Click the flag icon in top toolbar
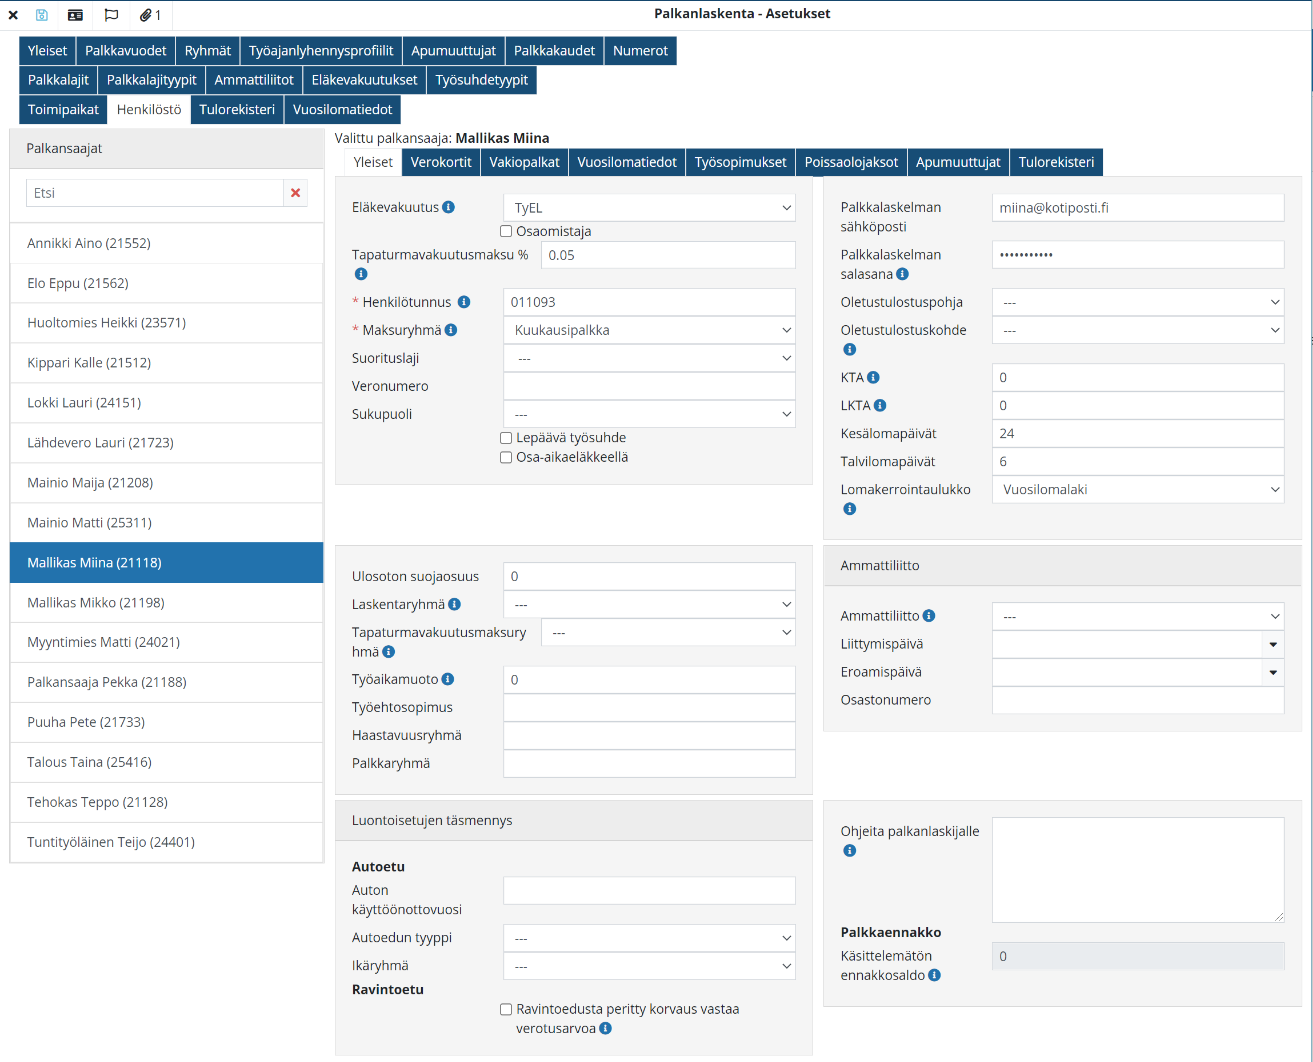This screenshot has width=1313, height=1062. click(111, 15)
